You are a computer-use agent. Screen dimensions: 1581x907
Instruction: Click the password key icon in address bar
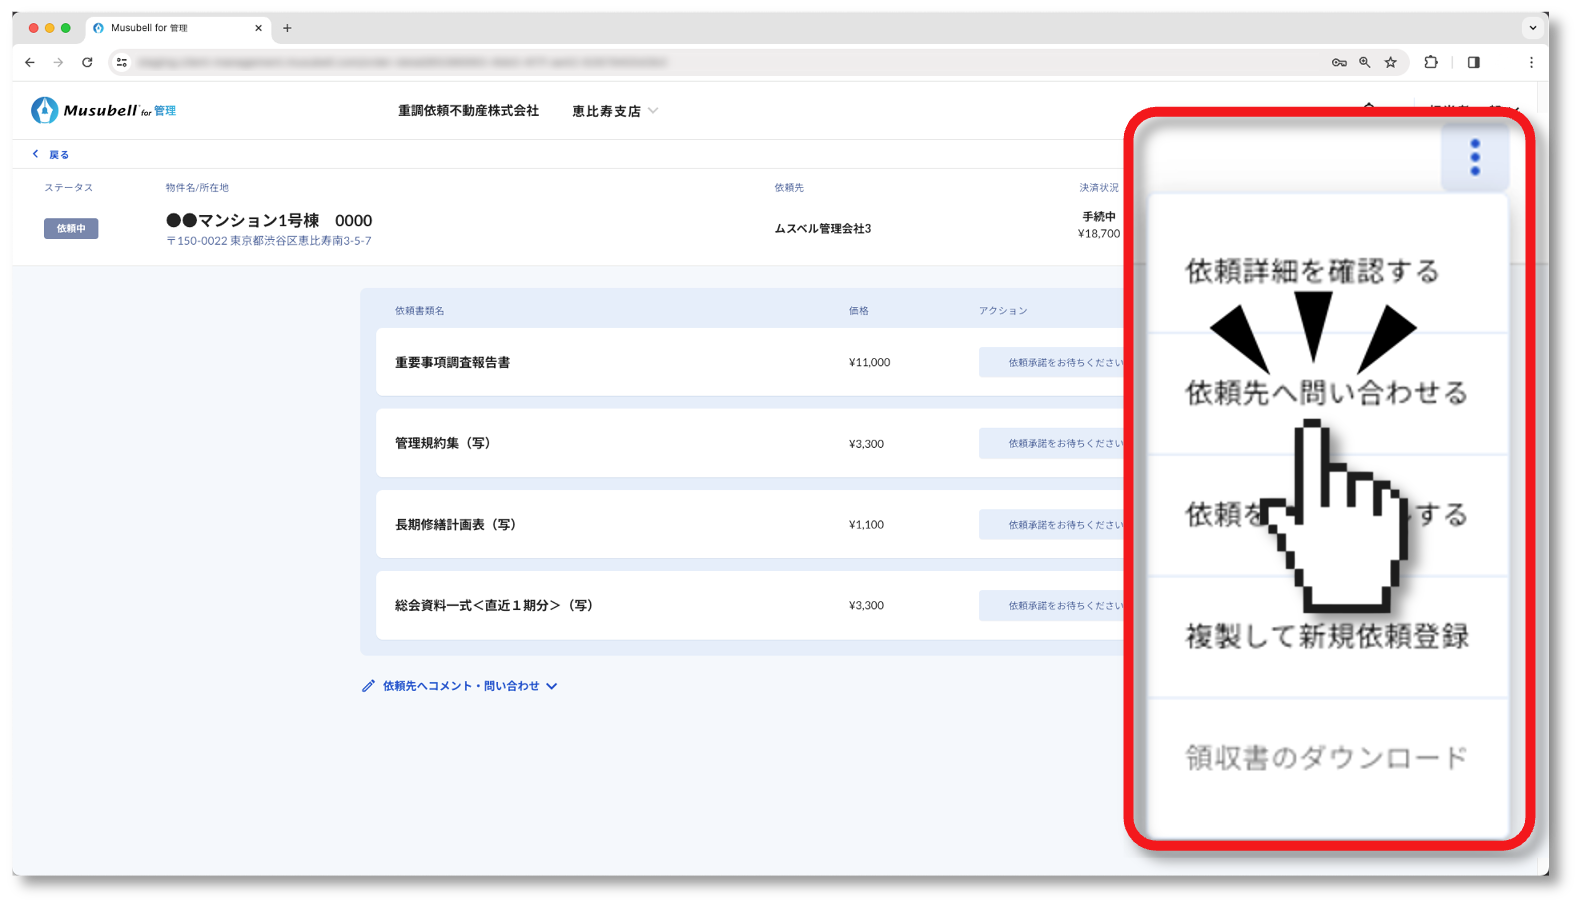(1339, 62)
